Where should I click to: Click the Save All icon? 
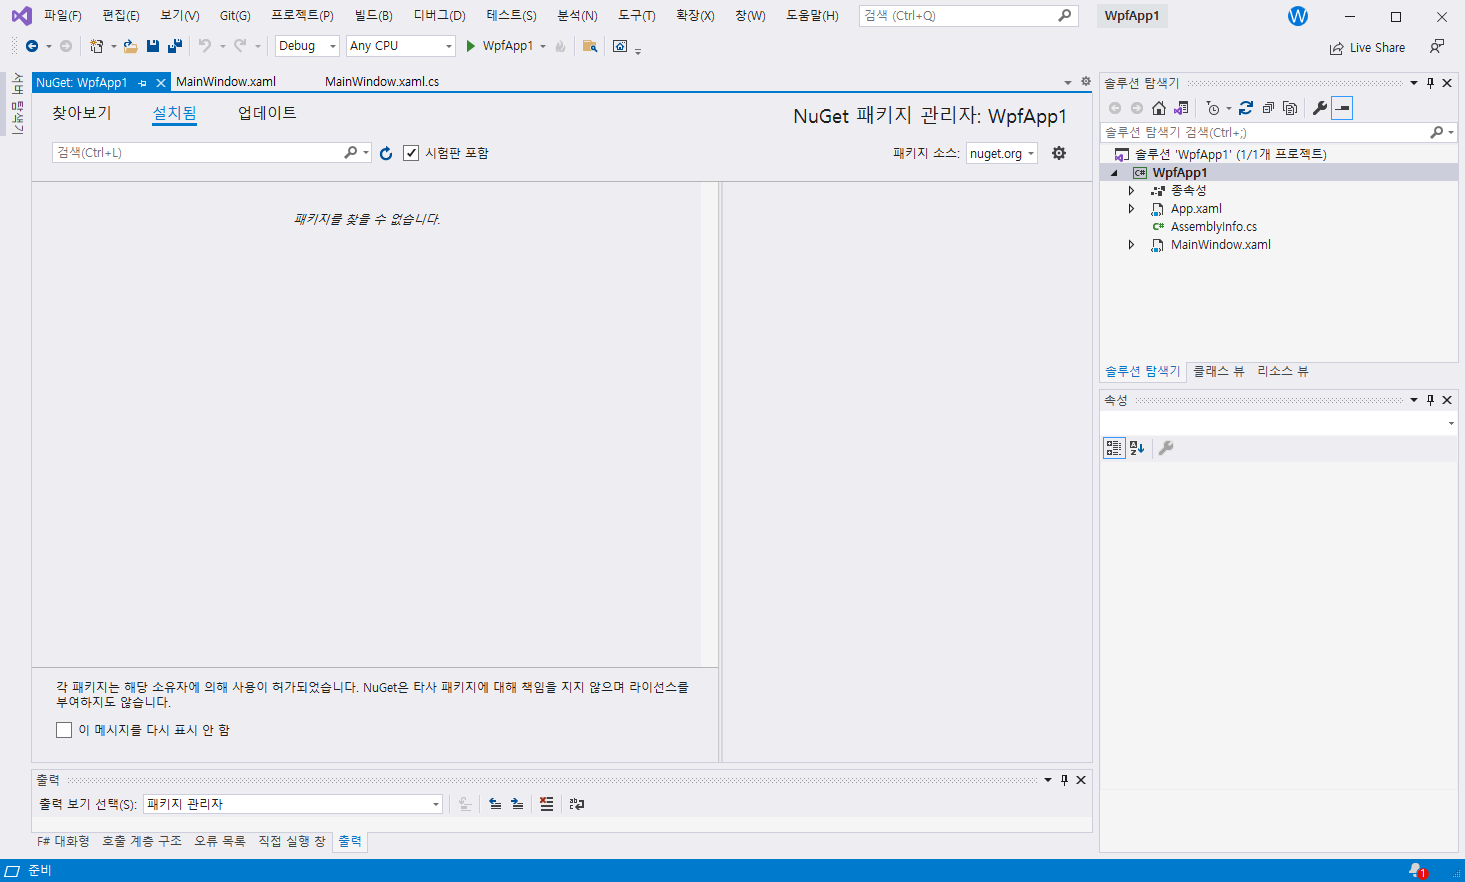click(175, 46)
